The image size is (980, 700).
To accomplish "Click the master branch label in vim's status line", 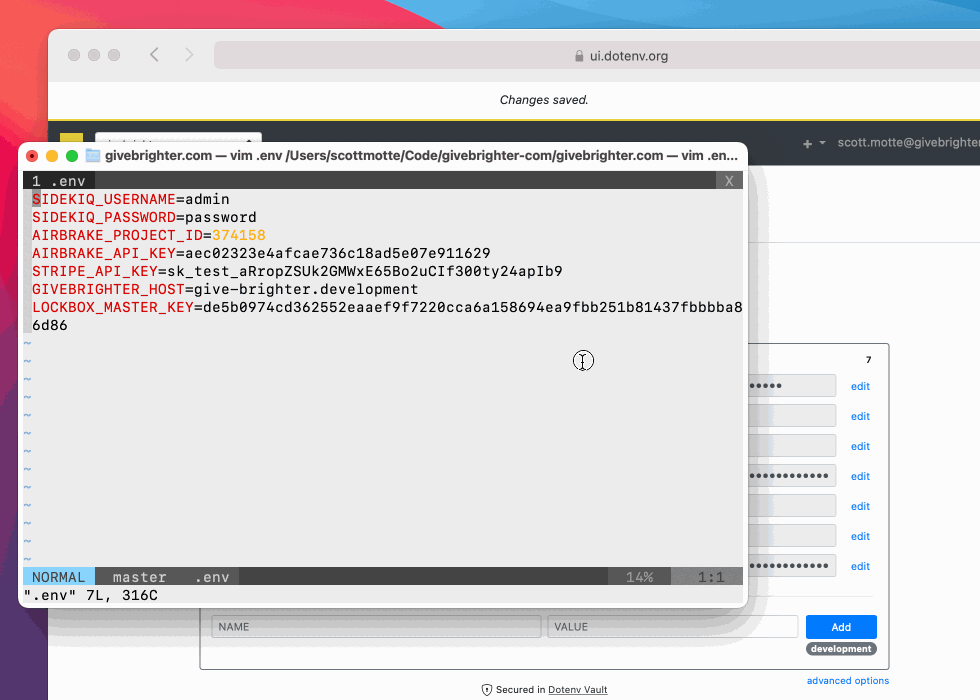I will pyautogui.click(x=139, y=577).
